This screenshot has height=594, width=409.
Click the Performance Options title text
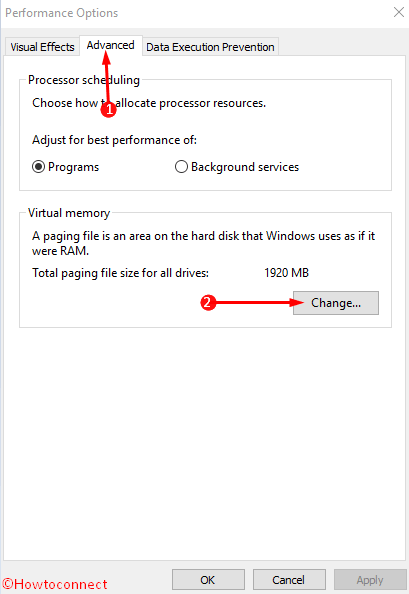61,13
